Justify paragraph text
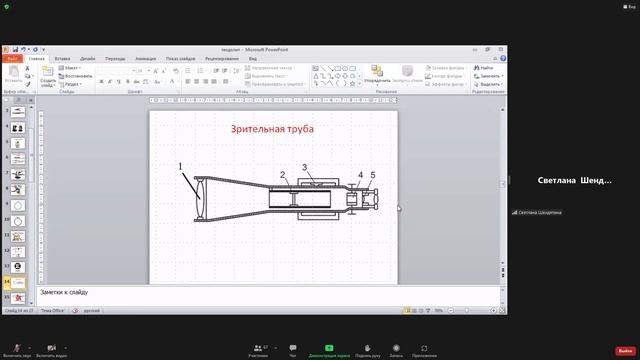The width and height of the screenshot is (640, 360). tap(214, 82)
